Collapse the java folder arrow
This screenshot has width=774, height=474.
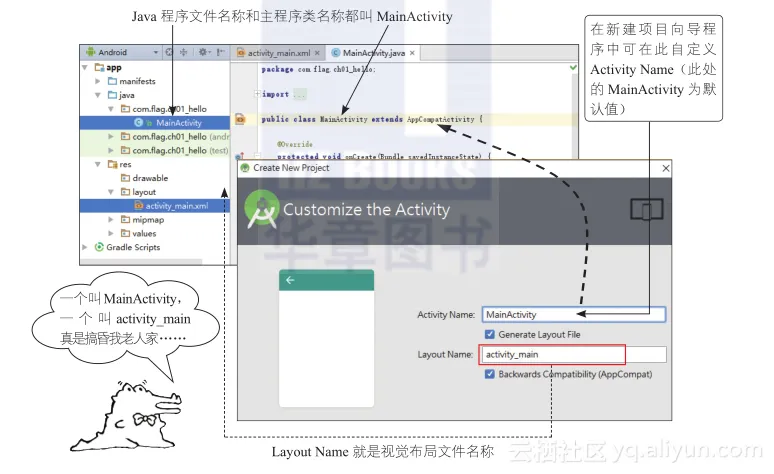click(98, 95)
